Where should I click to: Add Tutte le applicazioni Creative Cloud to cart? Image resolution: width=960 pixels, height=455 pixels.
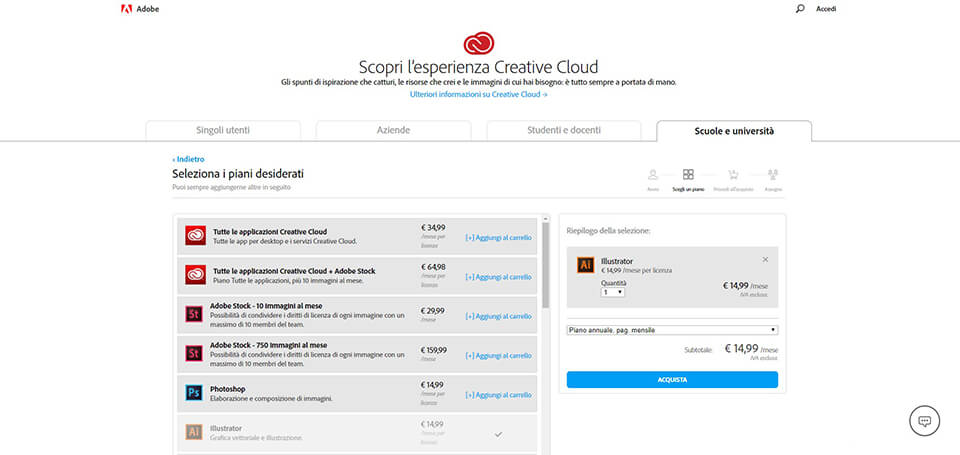tap(498, 238)
